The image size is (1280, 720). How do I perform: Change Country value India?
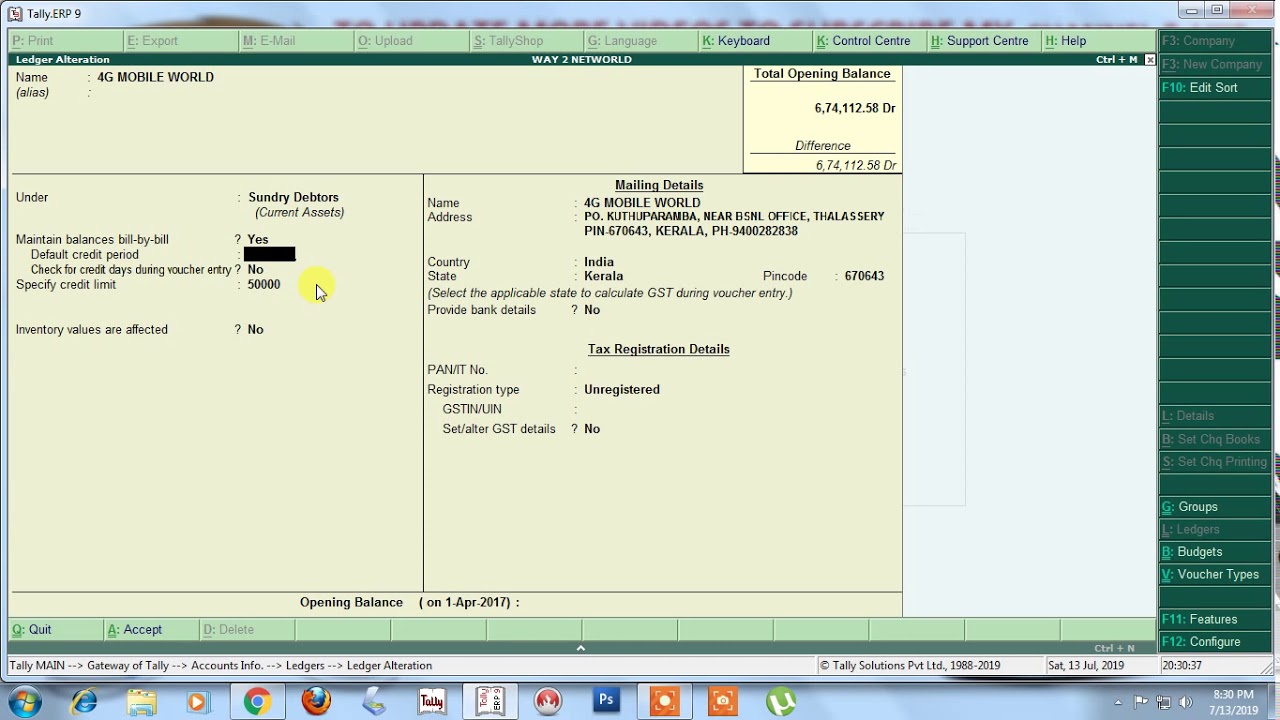pyautogui.click(x=599, y=262)
